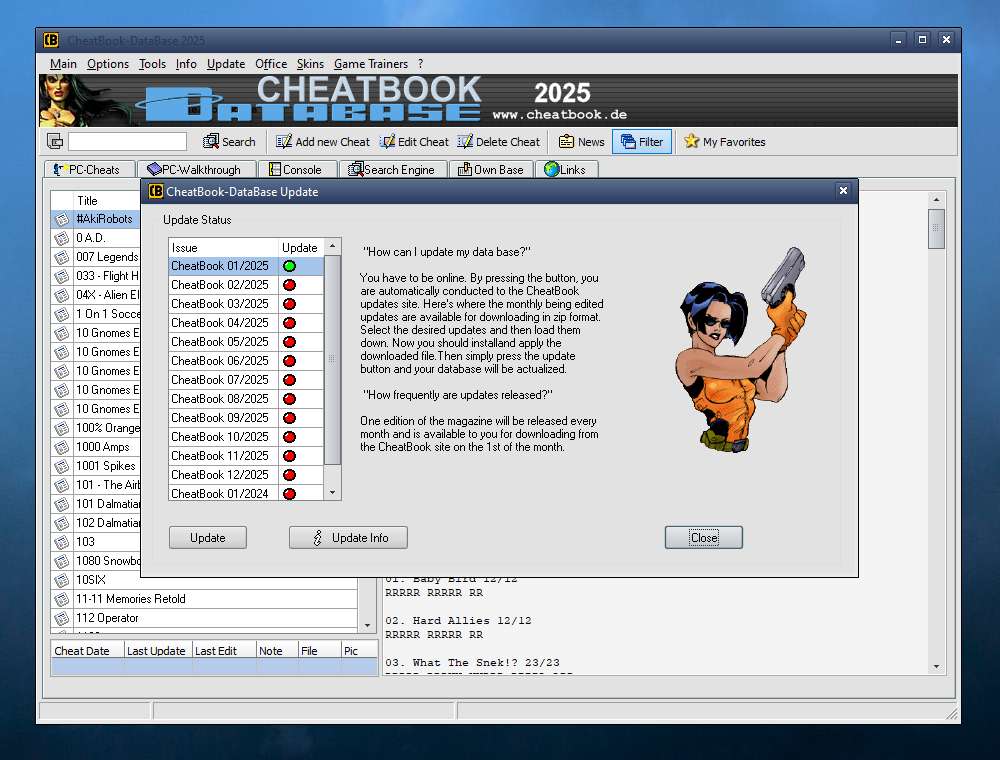Image resolution: width=1000 pixels, height=760 pixels.
Task: Click the Last Edit column header
Action: 224,650
